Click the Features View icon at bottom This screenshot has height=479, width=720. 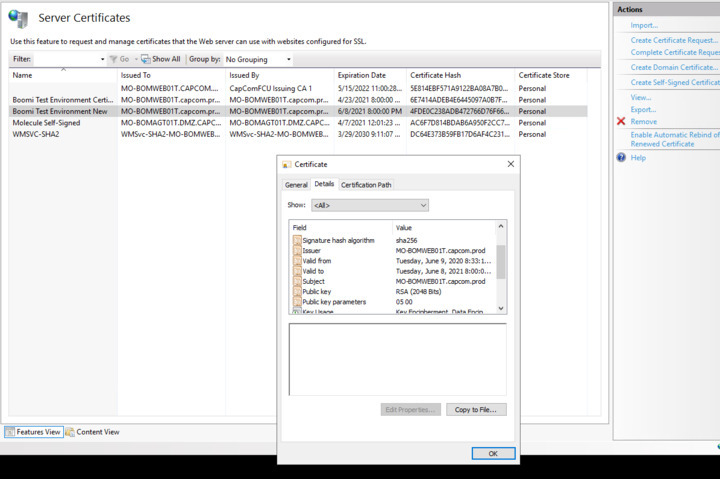(x=11, y=432)
